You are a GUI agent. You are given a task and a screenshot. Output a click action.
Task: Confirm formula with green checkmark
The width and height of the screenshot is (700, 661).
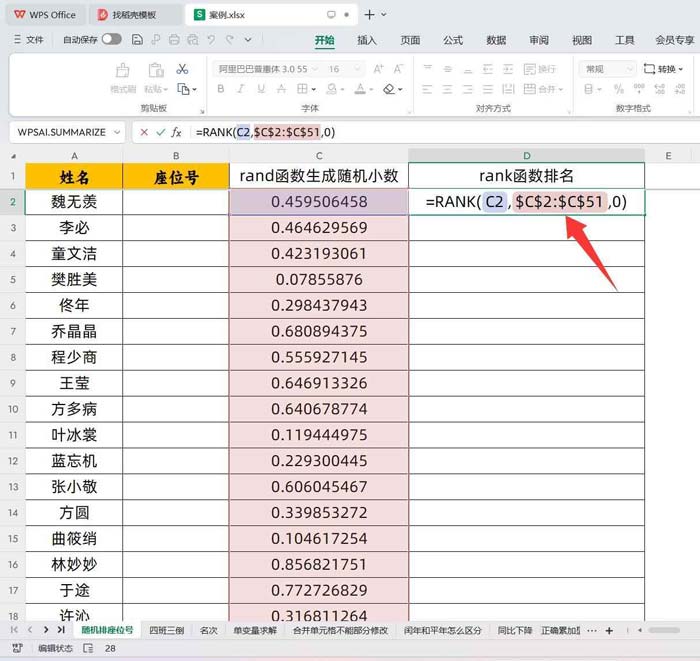[x=161, y=132]
